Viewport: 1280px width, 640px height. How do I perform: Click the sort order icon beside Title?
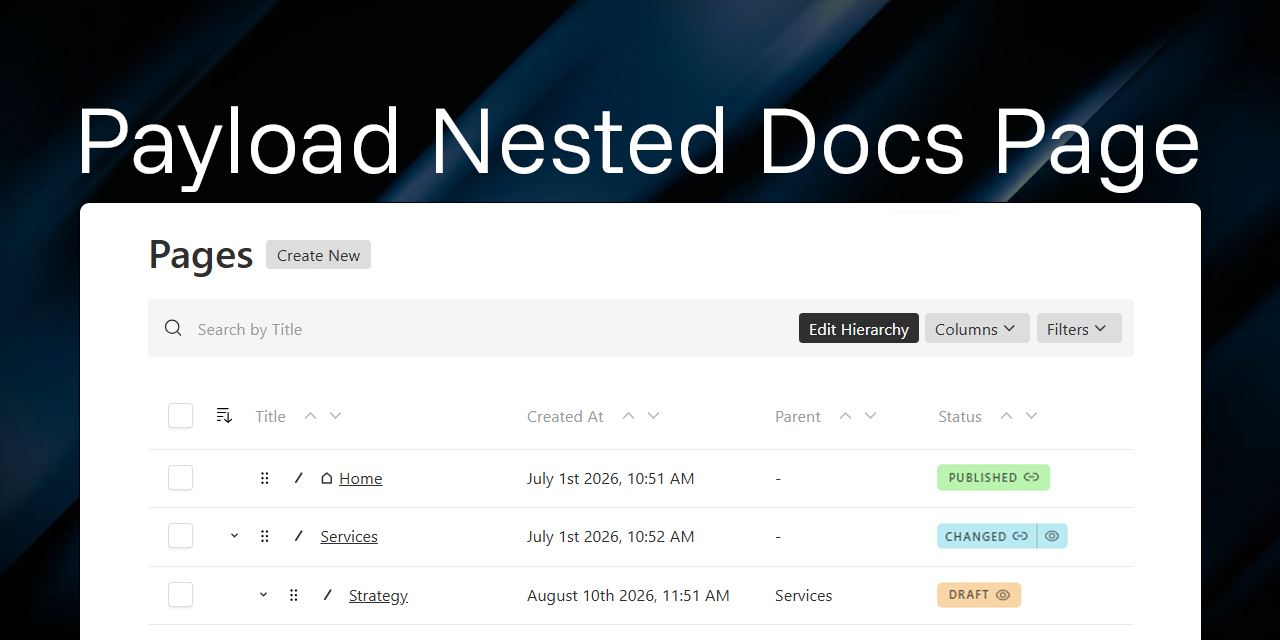tap(224, 416)
